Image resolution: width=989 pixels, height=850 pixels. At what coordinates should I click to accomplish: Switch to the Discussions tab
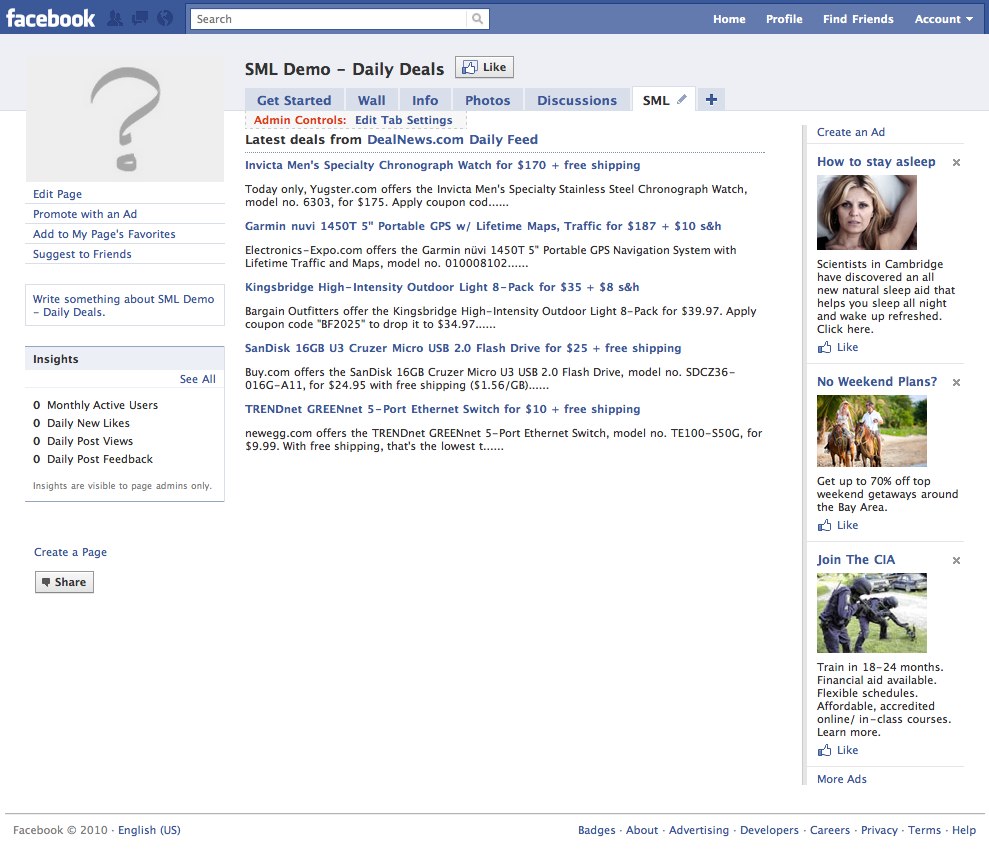click(577, 100)
